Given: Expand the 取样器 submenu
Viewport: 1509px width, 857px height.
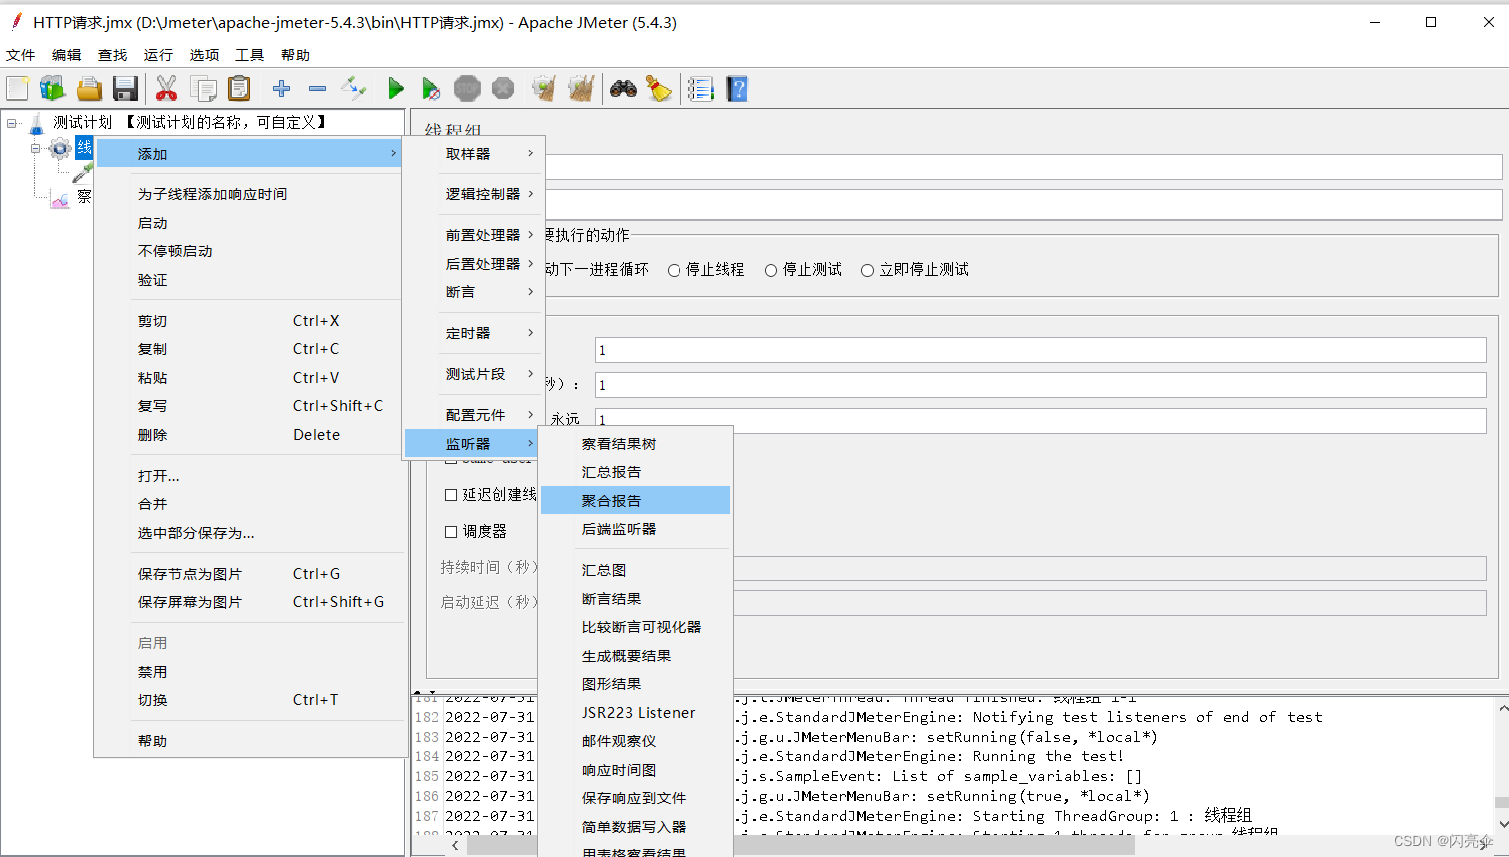Looking at the screenshot, I should click(x=474, y=154).
